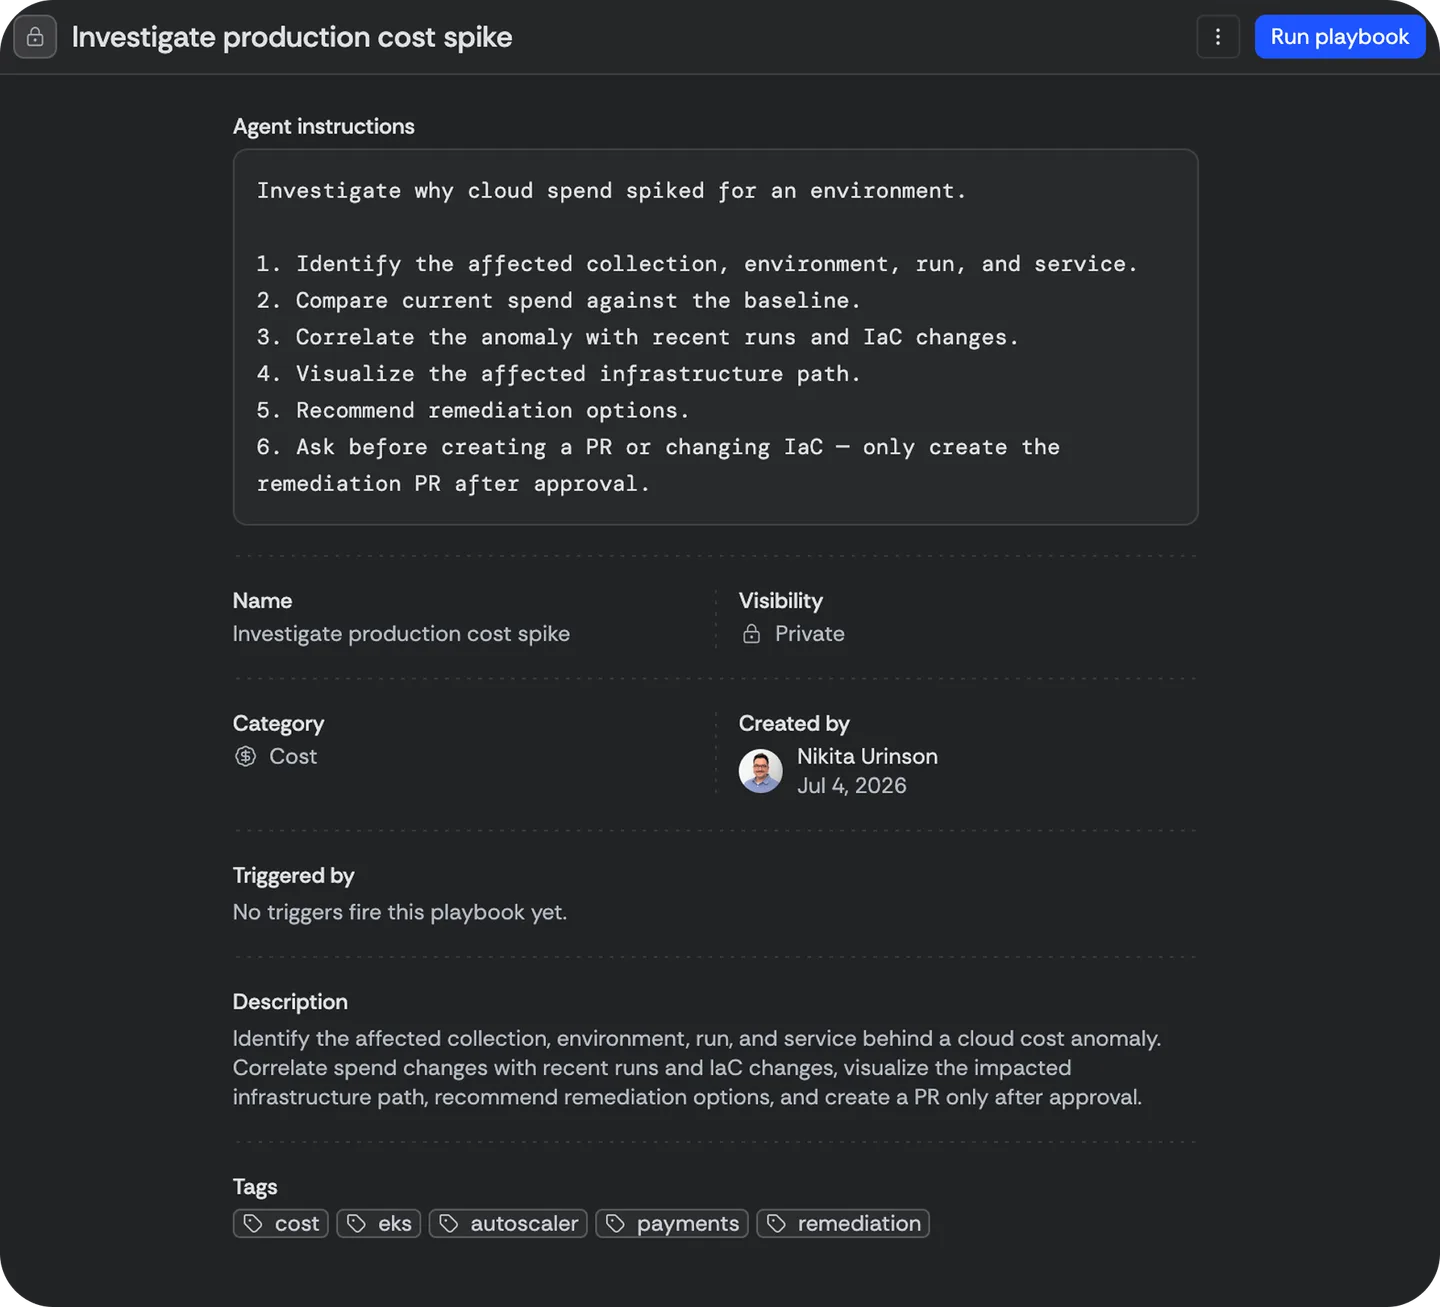Screen dimensions: 1440x1307
Task: Click the 'Category' label
Action: tap(279, 723)
